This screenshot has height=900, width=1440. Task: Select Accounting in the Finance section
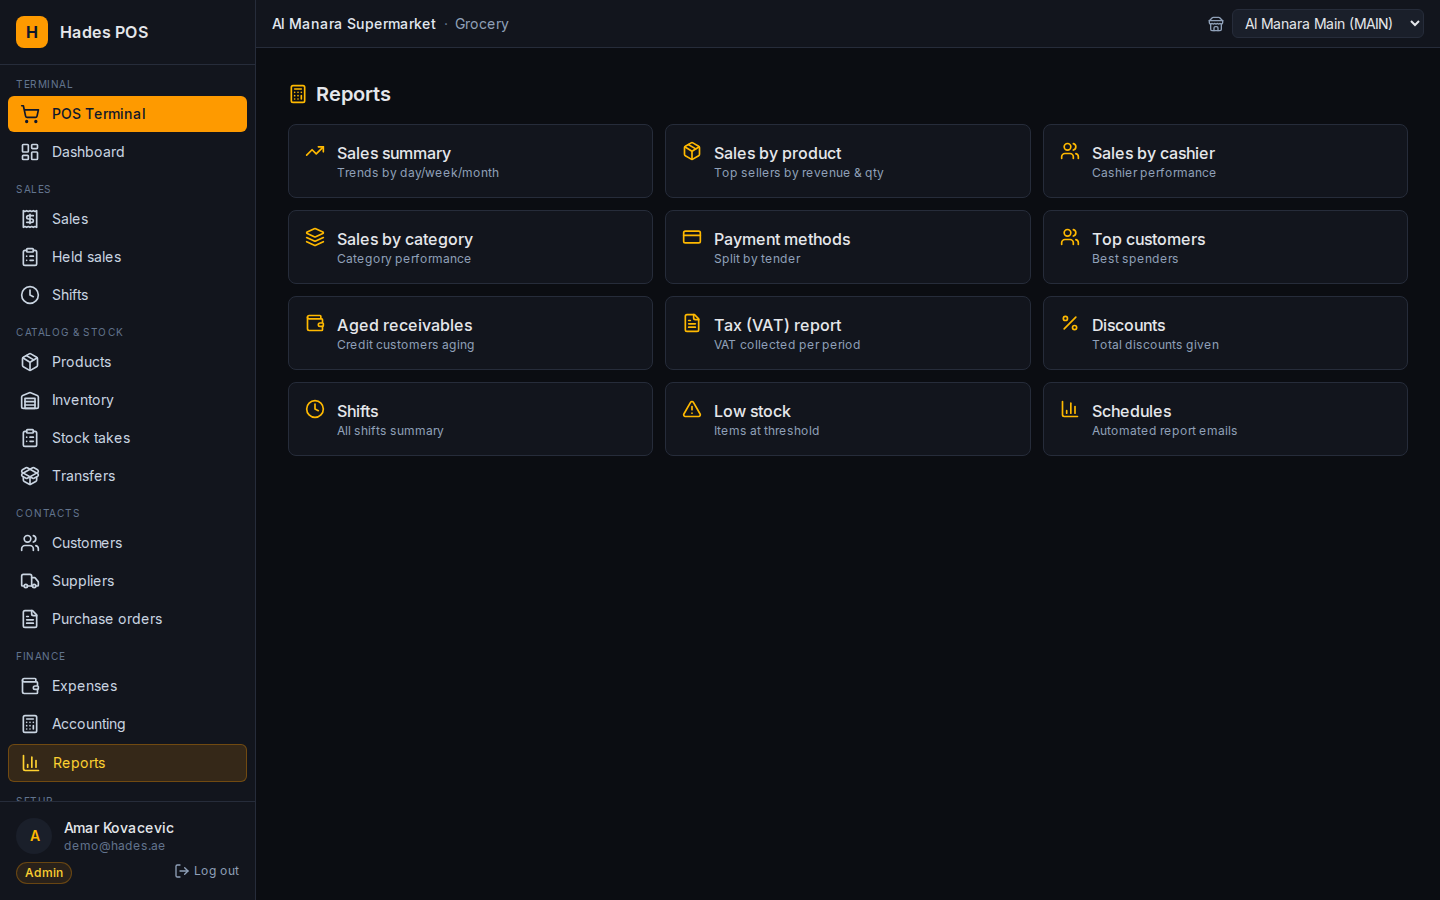click(x=127, y=724)
